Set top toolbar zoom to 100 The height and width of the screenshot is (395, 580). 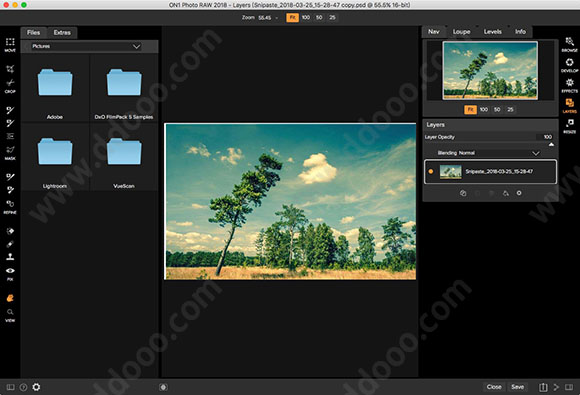click(x=306, y=17)
